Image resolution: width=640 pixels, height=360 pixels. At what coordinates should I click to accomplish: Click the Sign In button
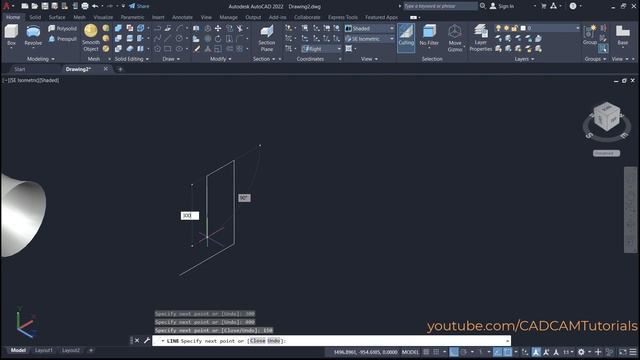coord(502,6)
